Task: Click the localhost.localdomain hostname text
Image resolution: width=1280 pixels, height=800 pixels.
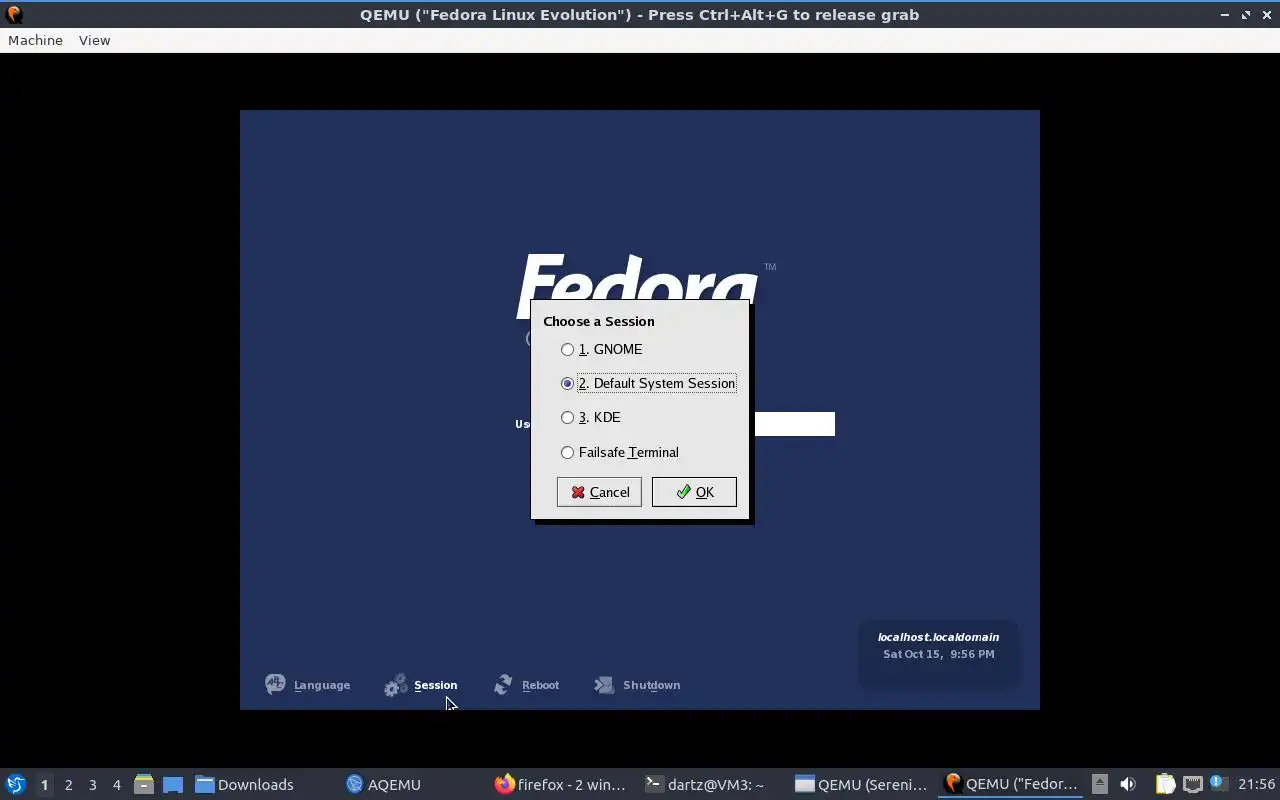Action: tap(938, 637)
